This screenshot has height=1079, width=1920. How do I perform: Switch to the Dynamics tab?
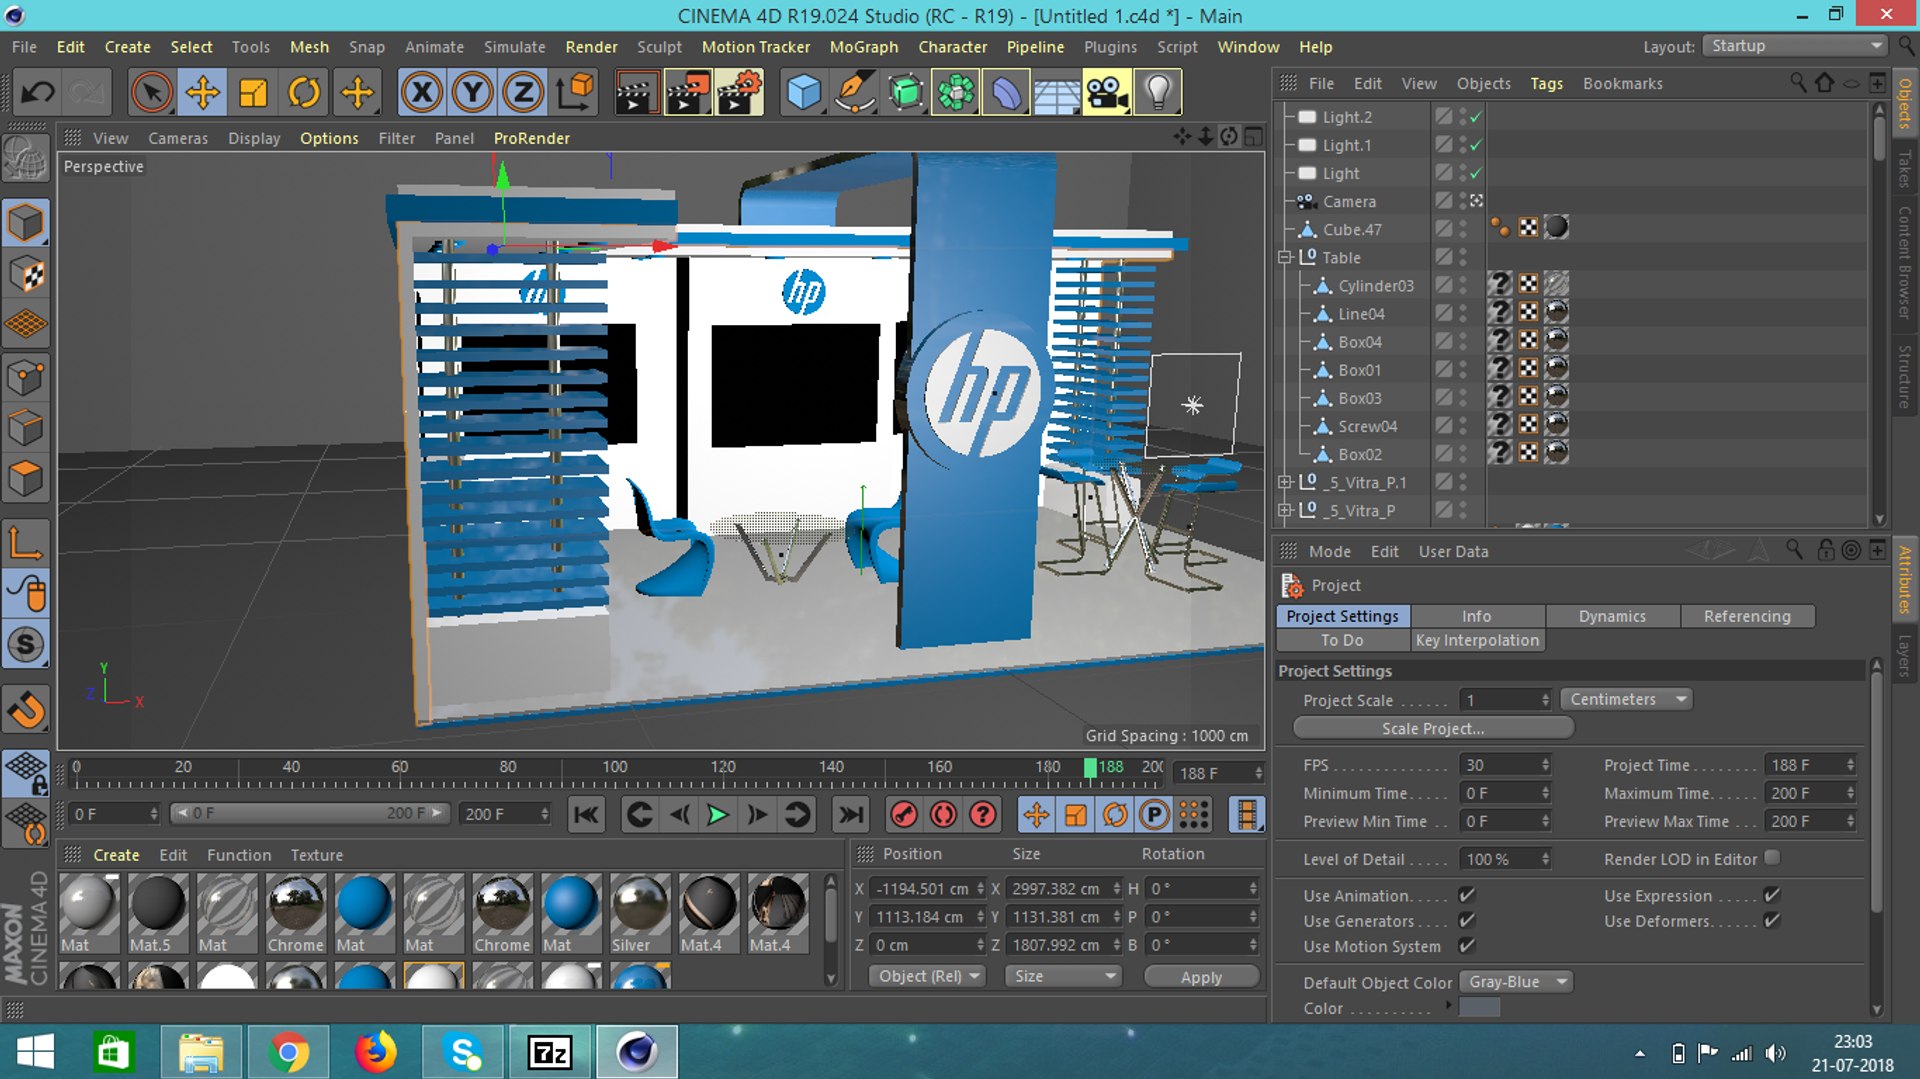(1612, 616)
